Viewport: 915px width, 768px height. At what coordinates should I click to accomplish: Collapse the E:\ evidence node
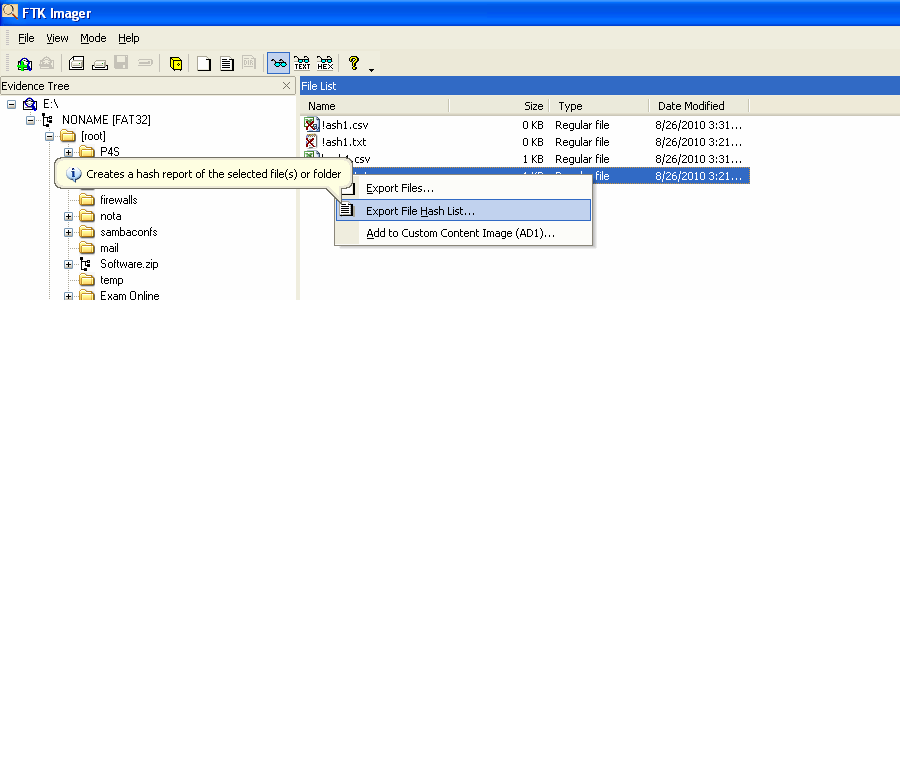12,104
